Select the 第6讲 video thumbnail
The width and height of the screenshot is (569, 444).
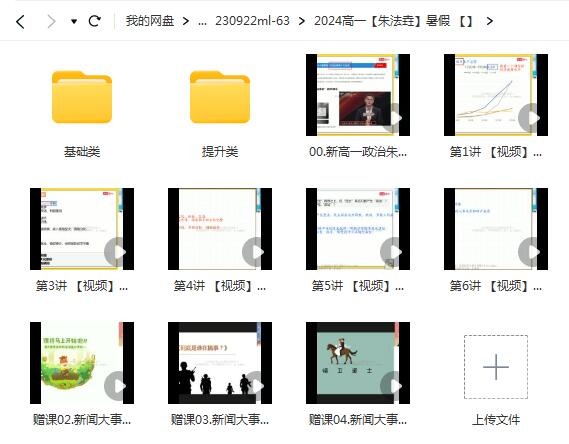click(x=496, y=229)
